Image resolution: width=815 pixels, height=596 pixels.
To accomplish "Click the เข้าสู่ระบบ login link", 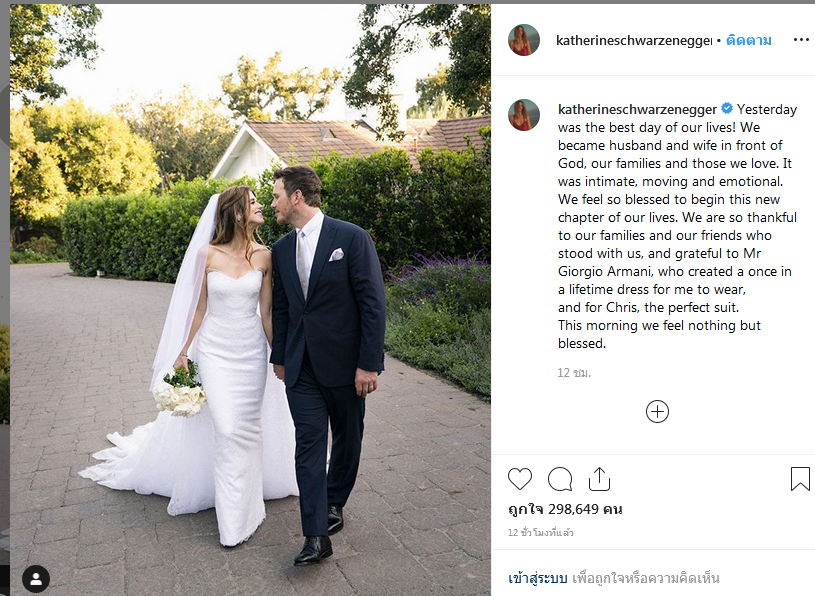I will pyautogui.click(x=537, y=578).
